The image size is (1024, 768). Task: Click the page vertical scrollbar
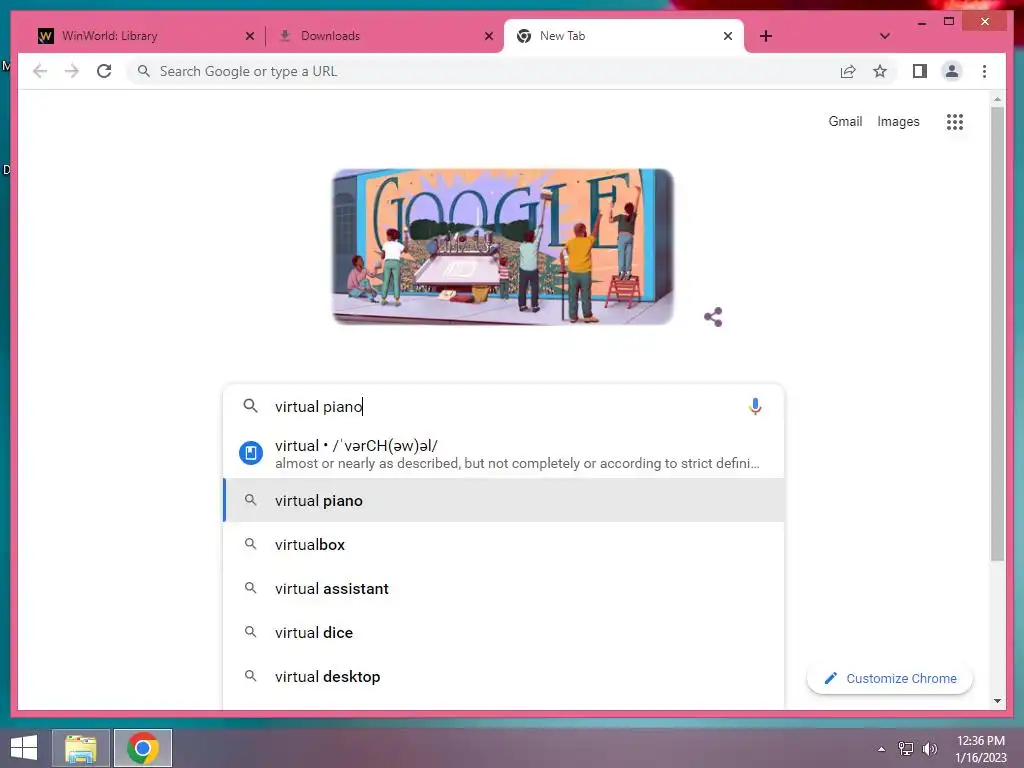[x=997, y=333]
